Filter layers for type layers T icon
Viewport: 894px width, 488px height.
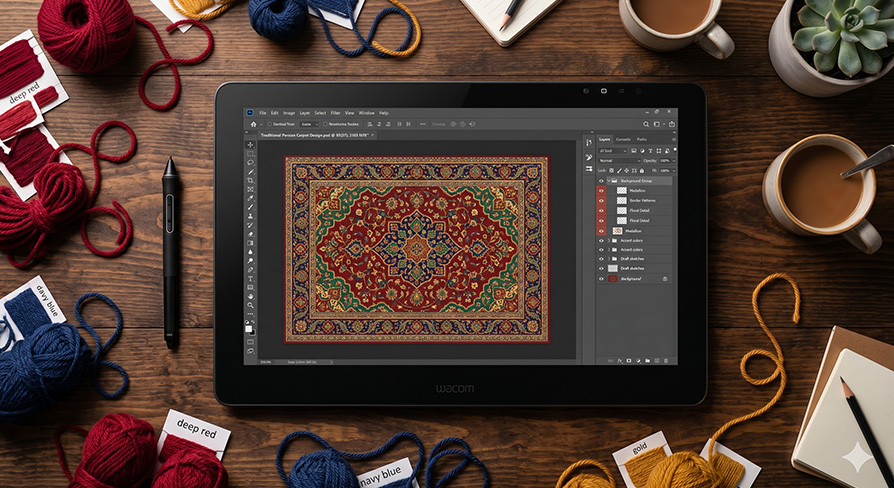coord(651,151)
